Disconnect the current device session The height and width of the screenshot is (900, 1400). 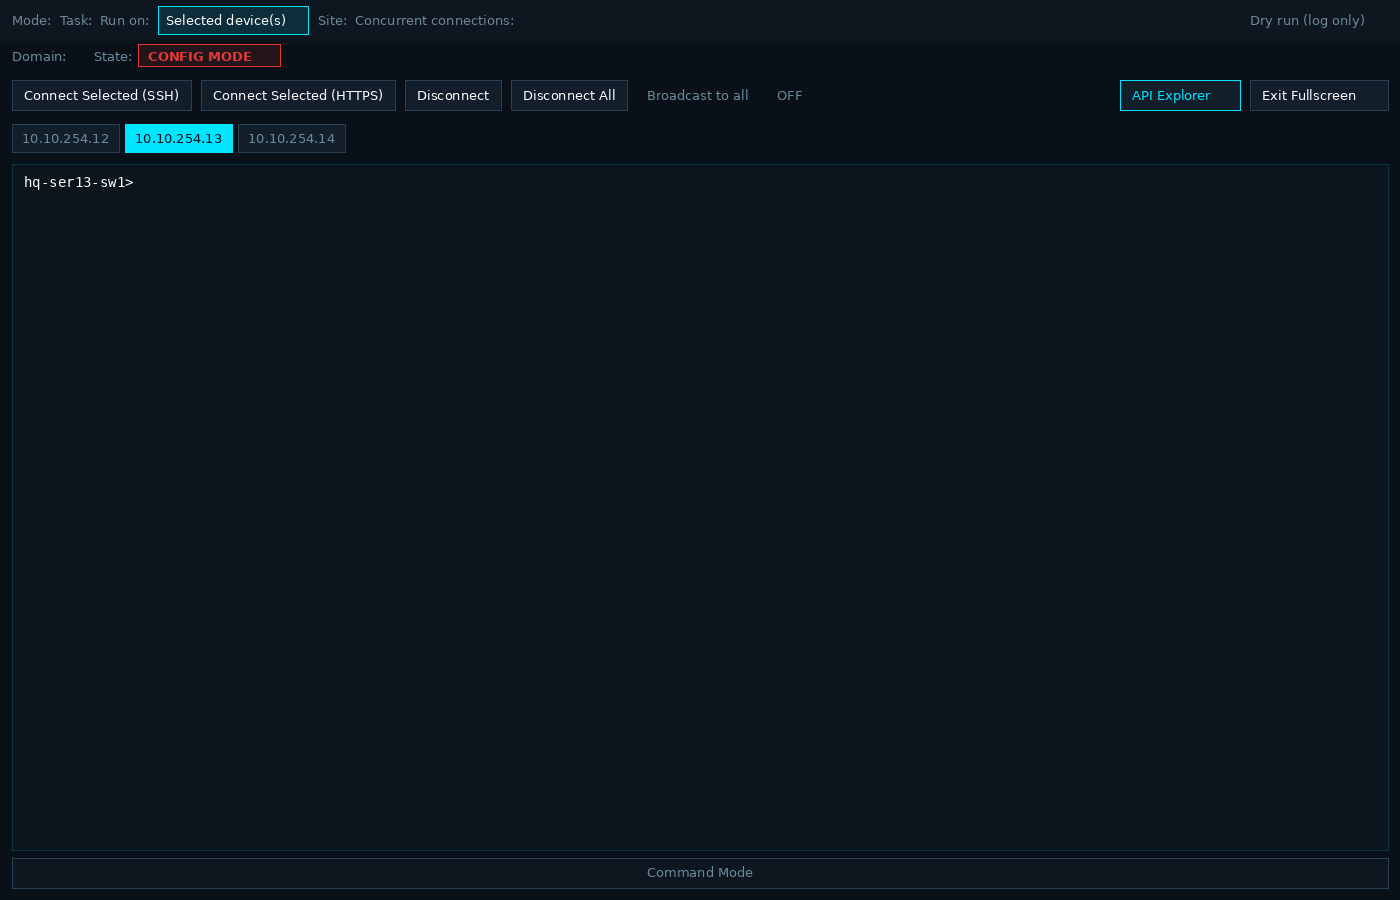pyautogui.click(x=453, y=95)
